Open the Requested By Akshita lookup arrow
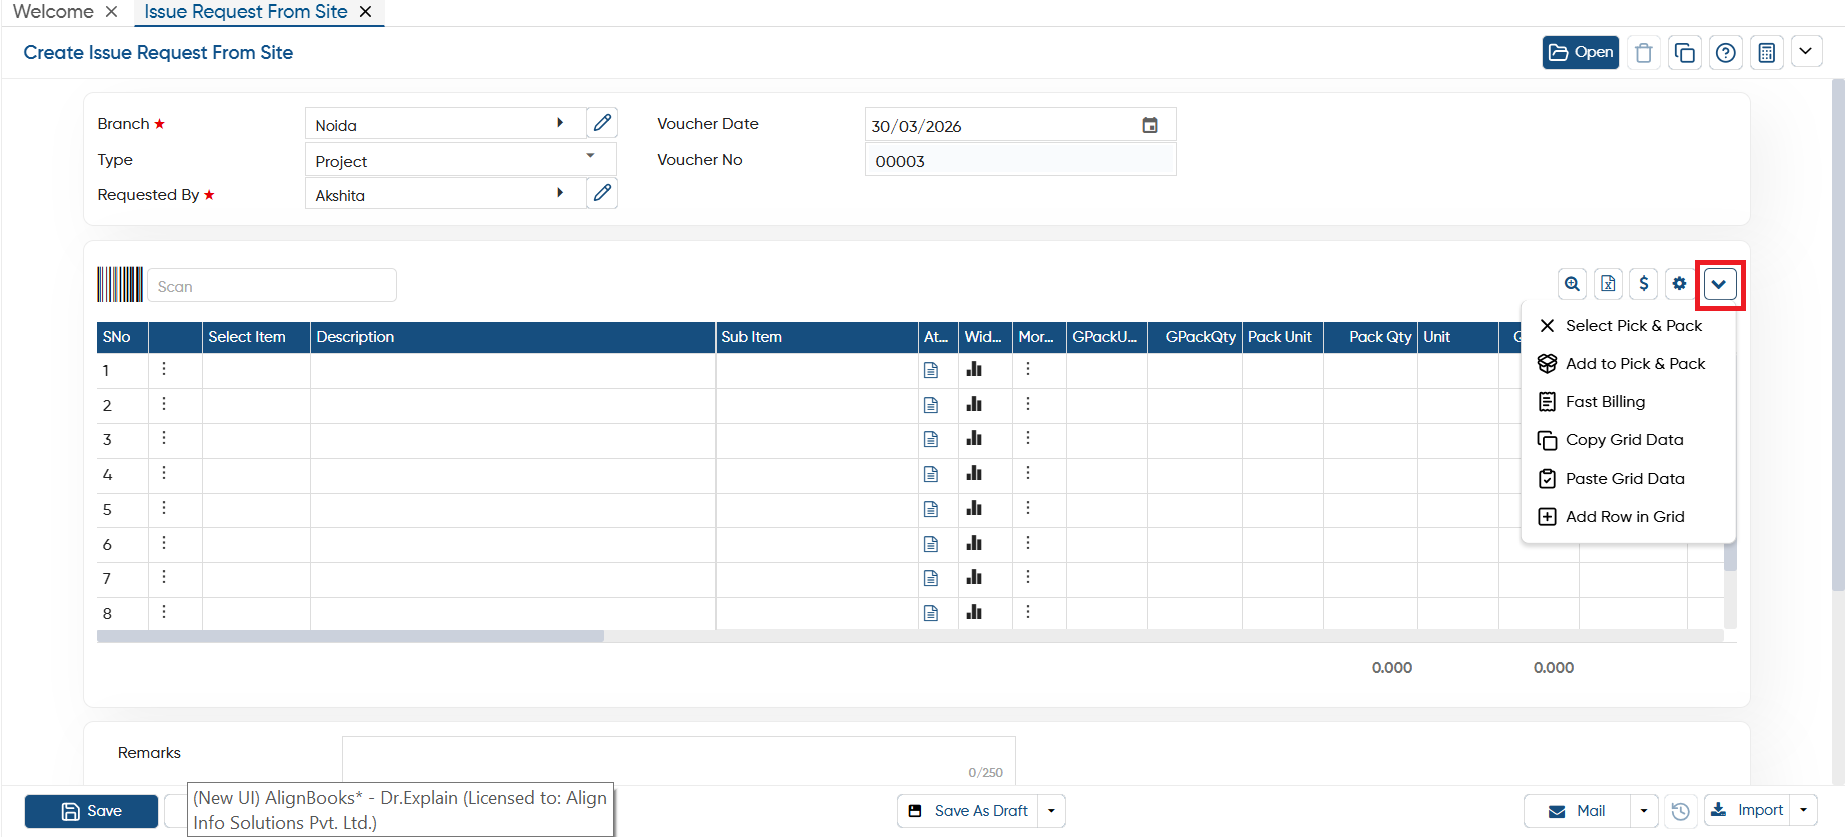This screenshot has width=1845, height=837. (560, 193)
